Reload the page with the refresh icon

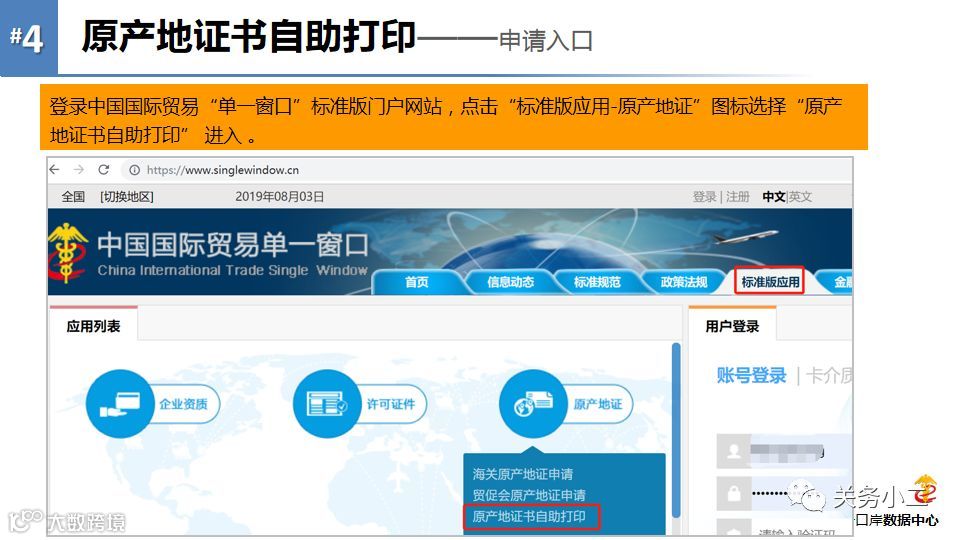coord(103,170)
